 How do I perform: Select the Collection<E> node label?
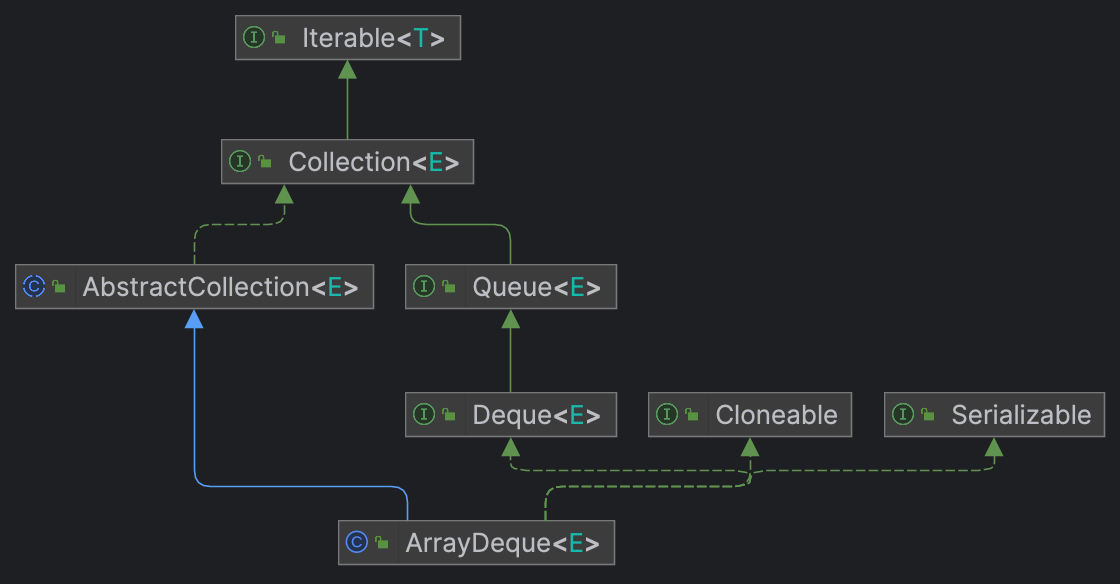pyautogui.click(x=373, y=162)
